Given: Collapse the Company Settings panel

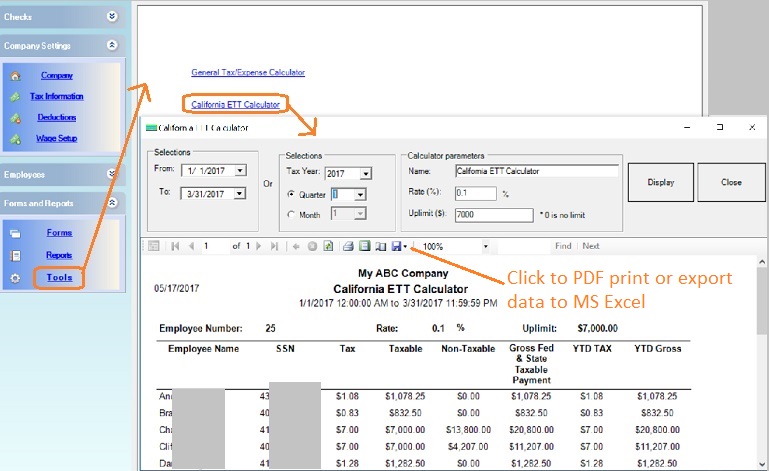Looking at the screenshot, I should click(x=112, y=45).
